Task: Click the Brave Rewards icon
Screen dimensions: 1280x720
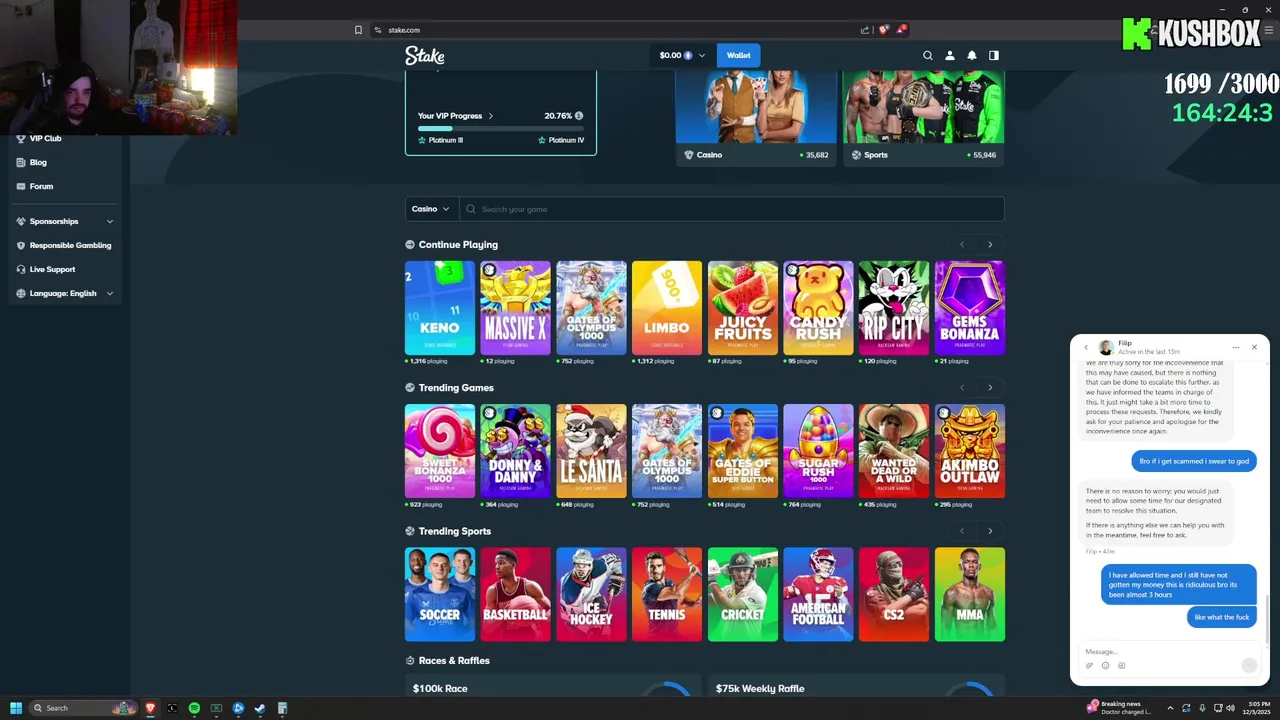Action: pyautogui.click(x=901, y=30)
